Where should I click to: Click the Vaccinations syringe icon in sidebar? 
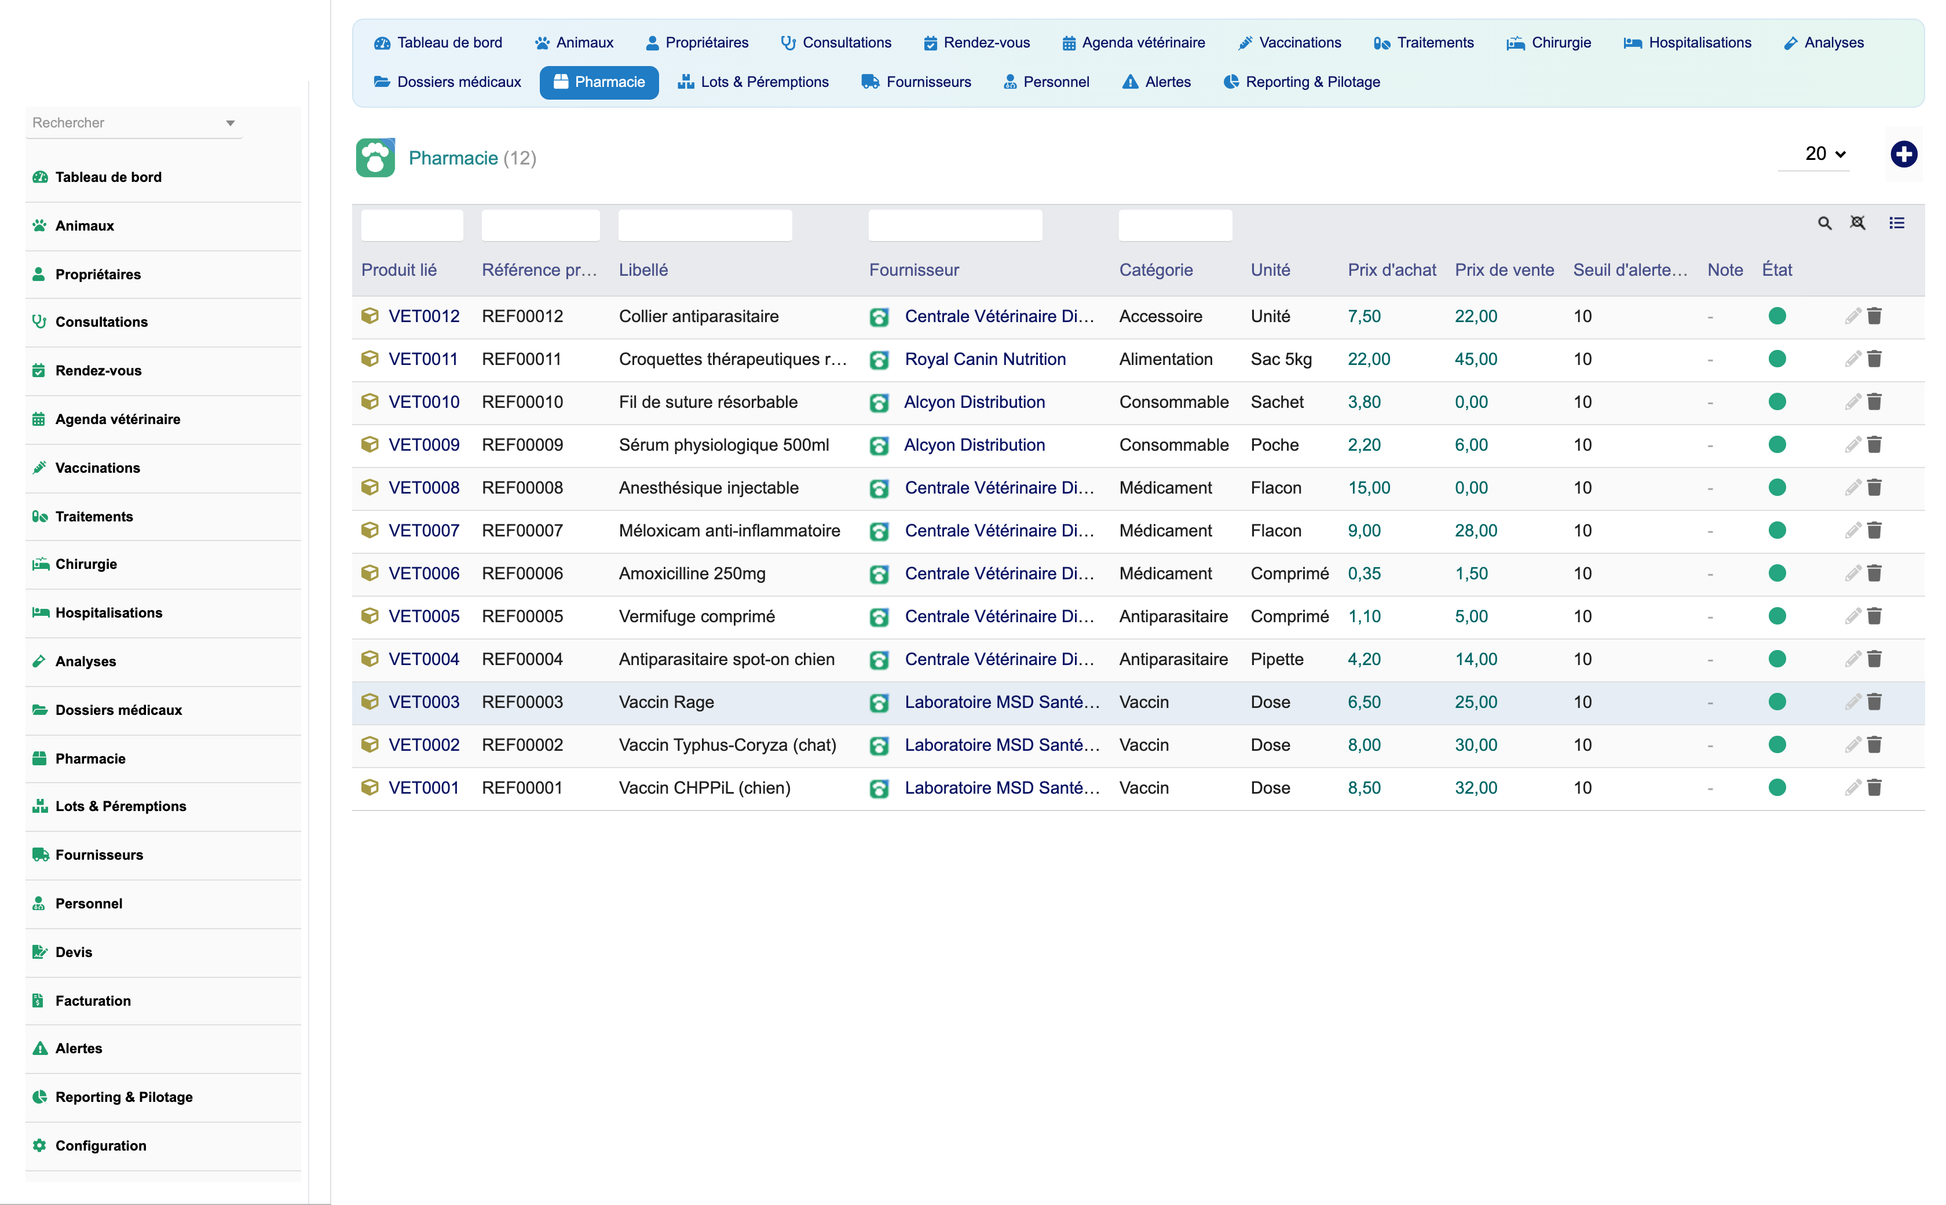(40, 468)
